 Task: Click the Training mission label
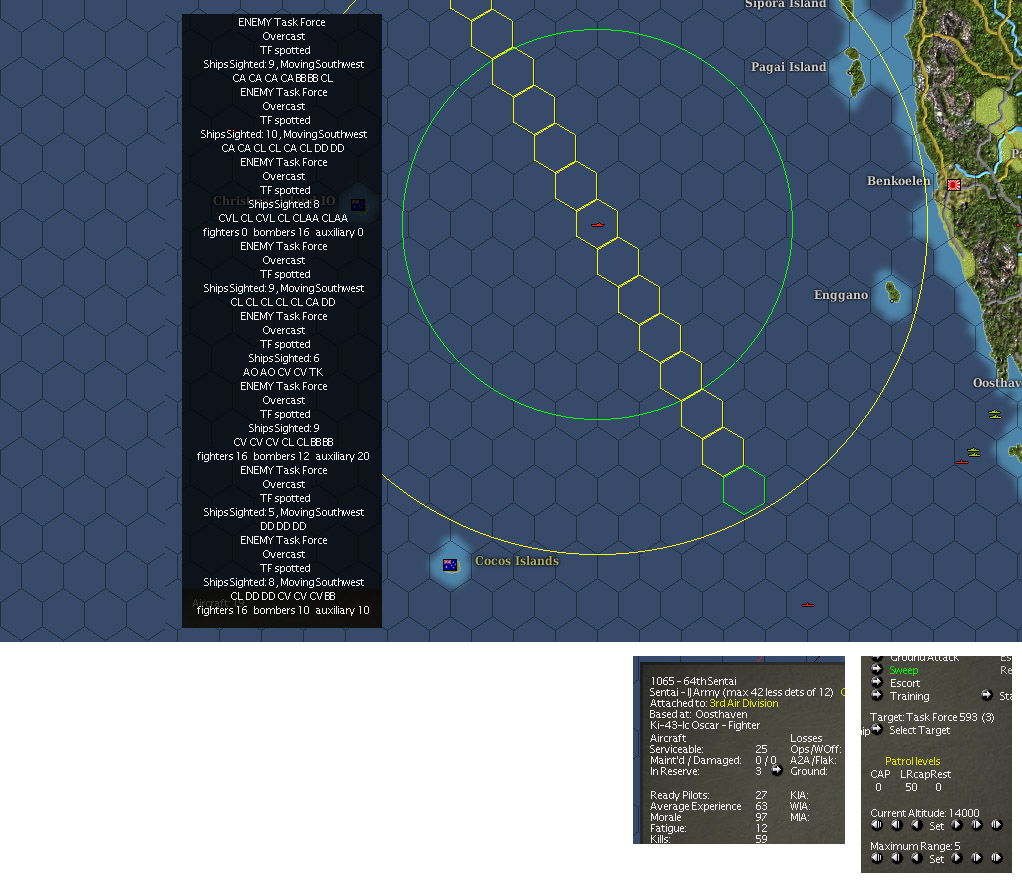909,696
